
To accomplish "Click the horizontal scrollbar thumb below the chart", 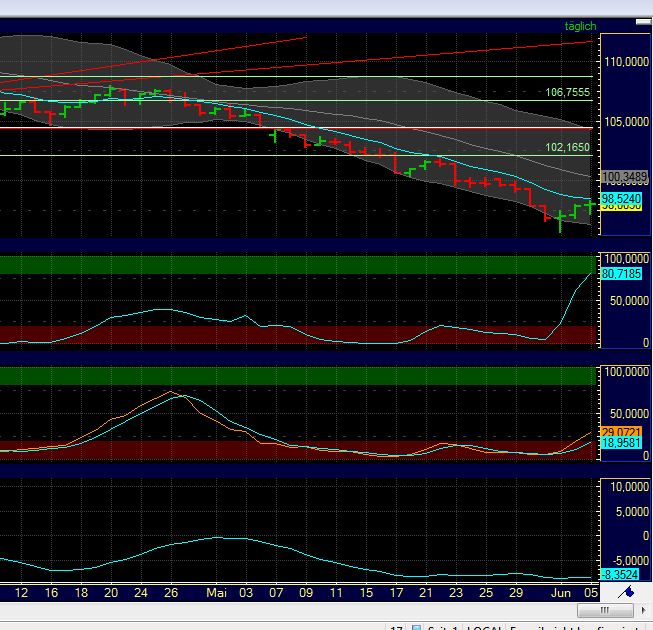I will click(x=605, y=610).
